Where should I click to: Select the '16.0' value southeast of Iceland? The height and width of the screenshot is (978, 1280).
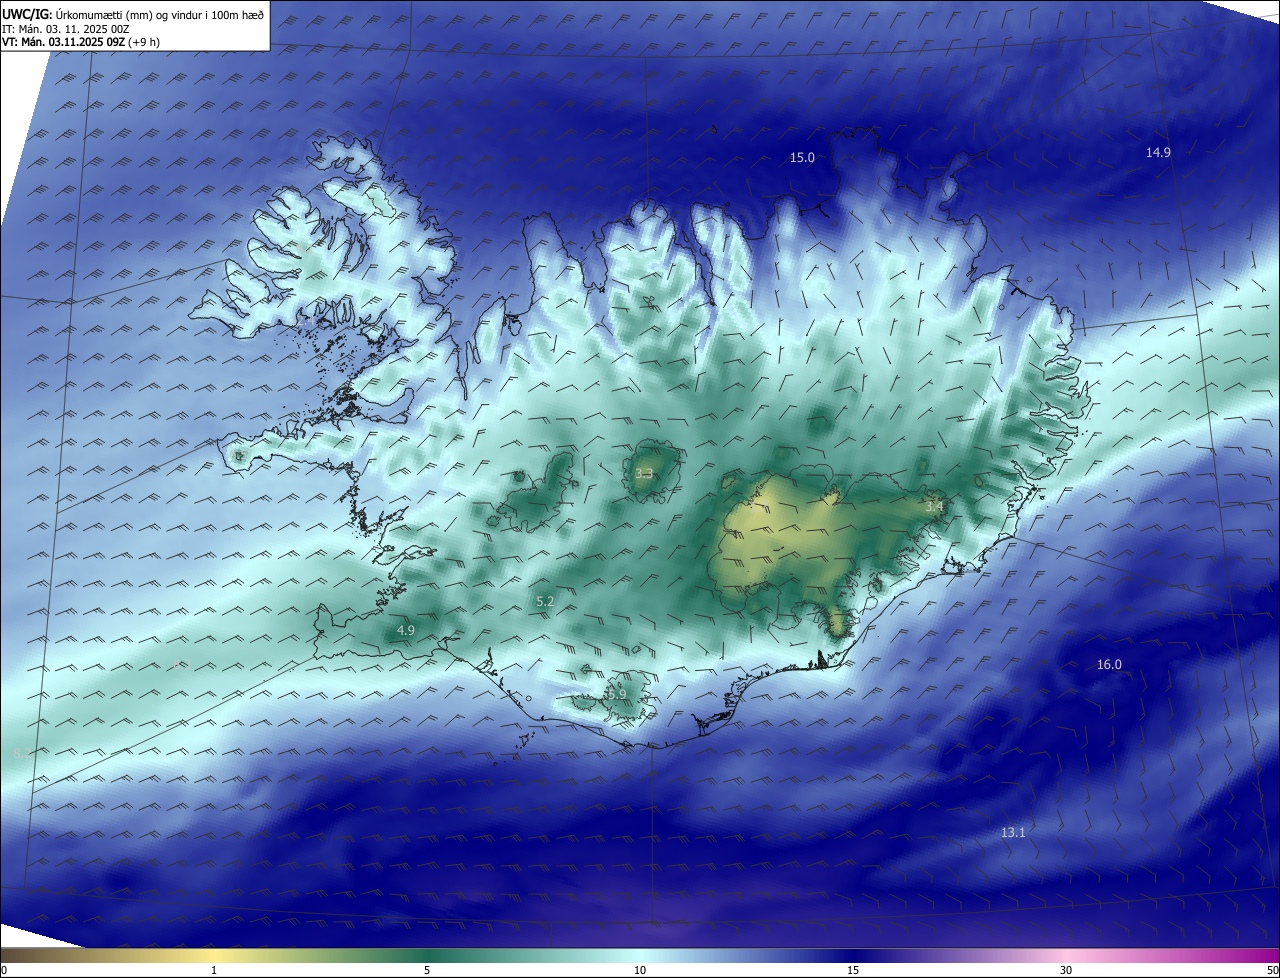[x=1109, y=665]
